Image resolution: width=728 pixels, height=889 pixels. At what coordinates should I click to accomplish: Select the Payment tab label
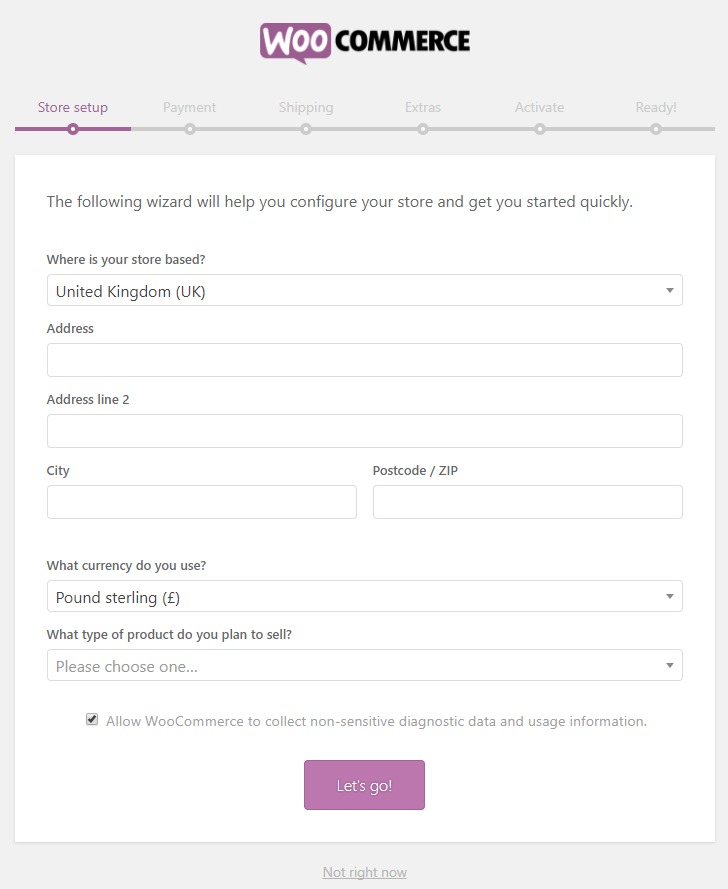189,107
